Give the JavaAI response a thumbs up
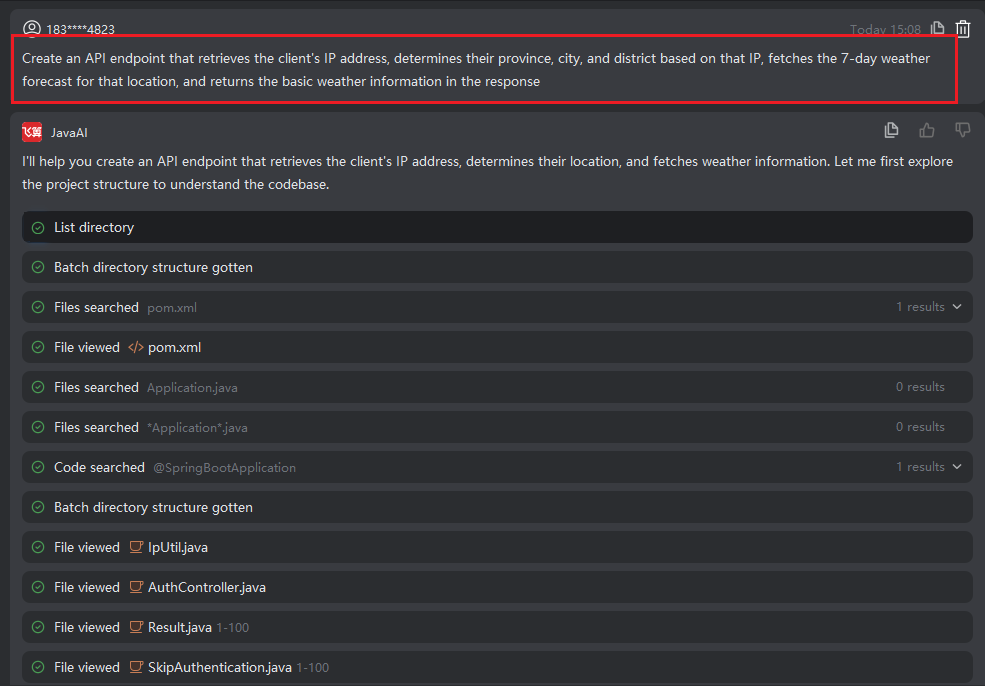985x686 pixels. coord(927,130)
